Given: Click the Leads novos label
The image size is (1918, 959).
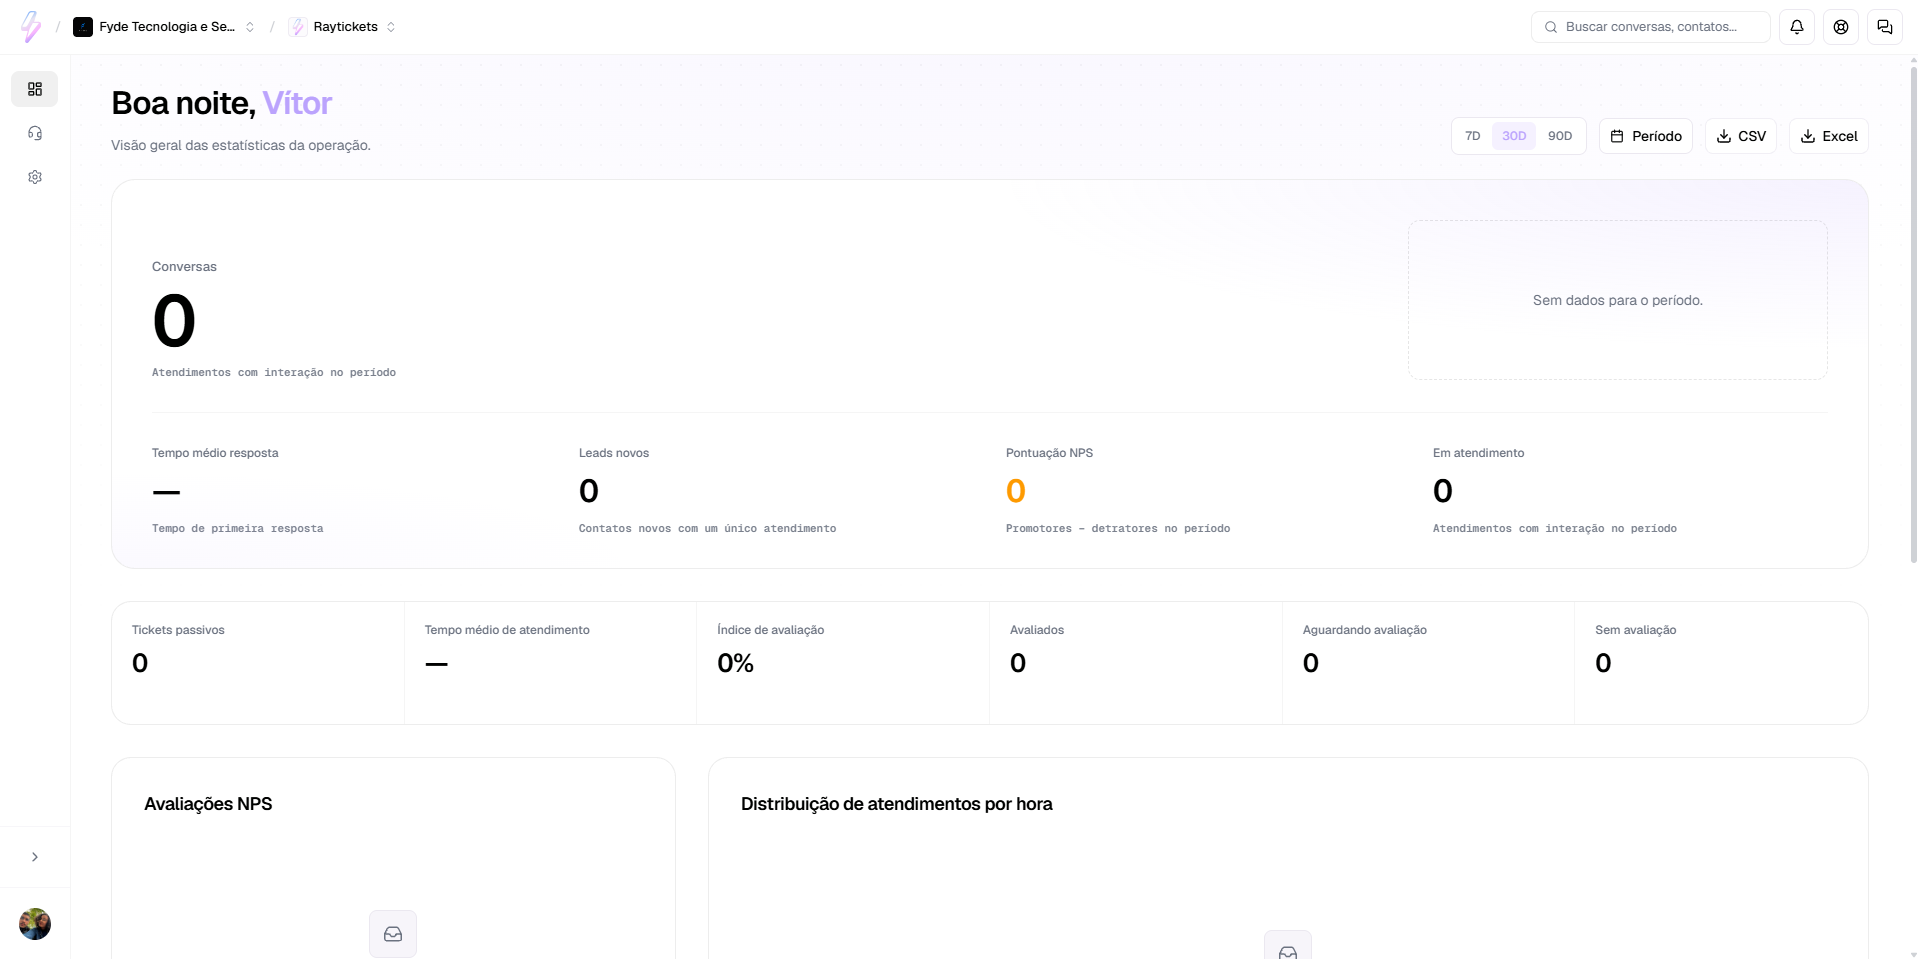Looking at the screenshot, I should tap(614, 453).
